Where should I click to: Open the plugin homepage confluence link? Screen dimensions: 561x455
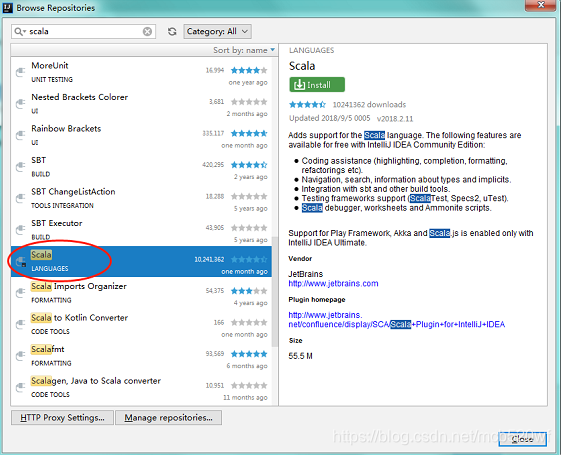[x=396, y=320]
